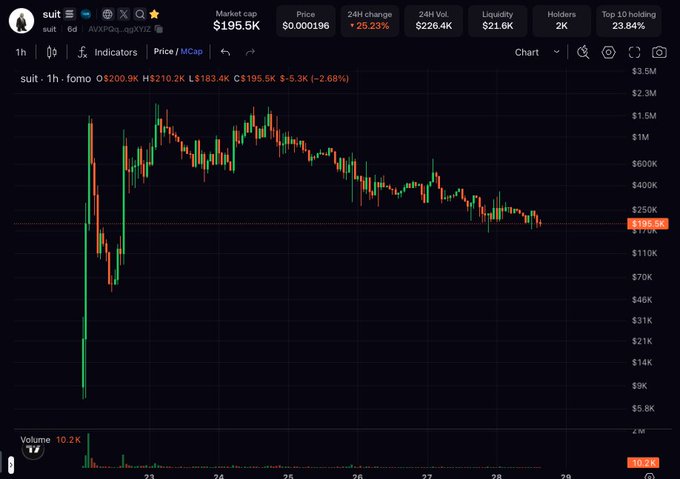Click the quick search lightning magnifier icon
Viewport: 680px width, 479px height.
tap(583, 52)
